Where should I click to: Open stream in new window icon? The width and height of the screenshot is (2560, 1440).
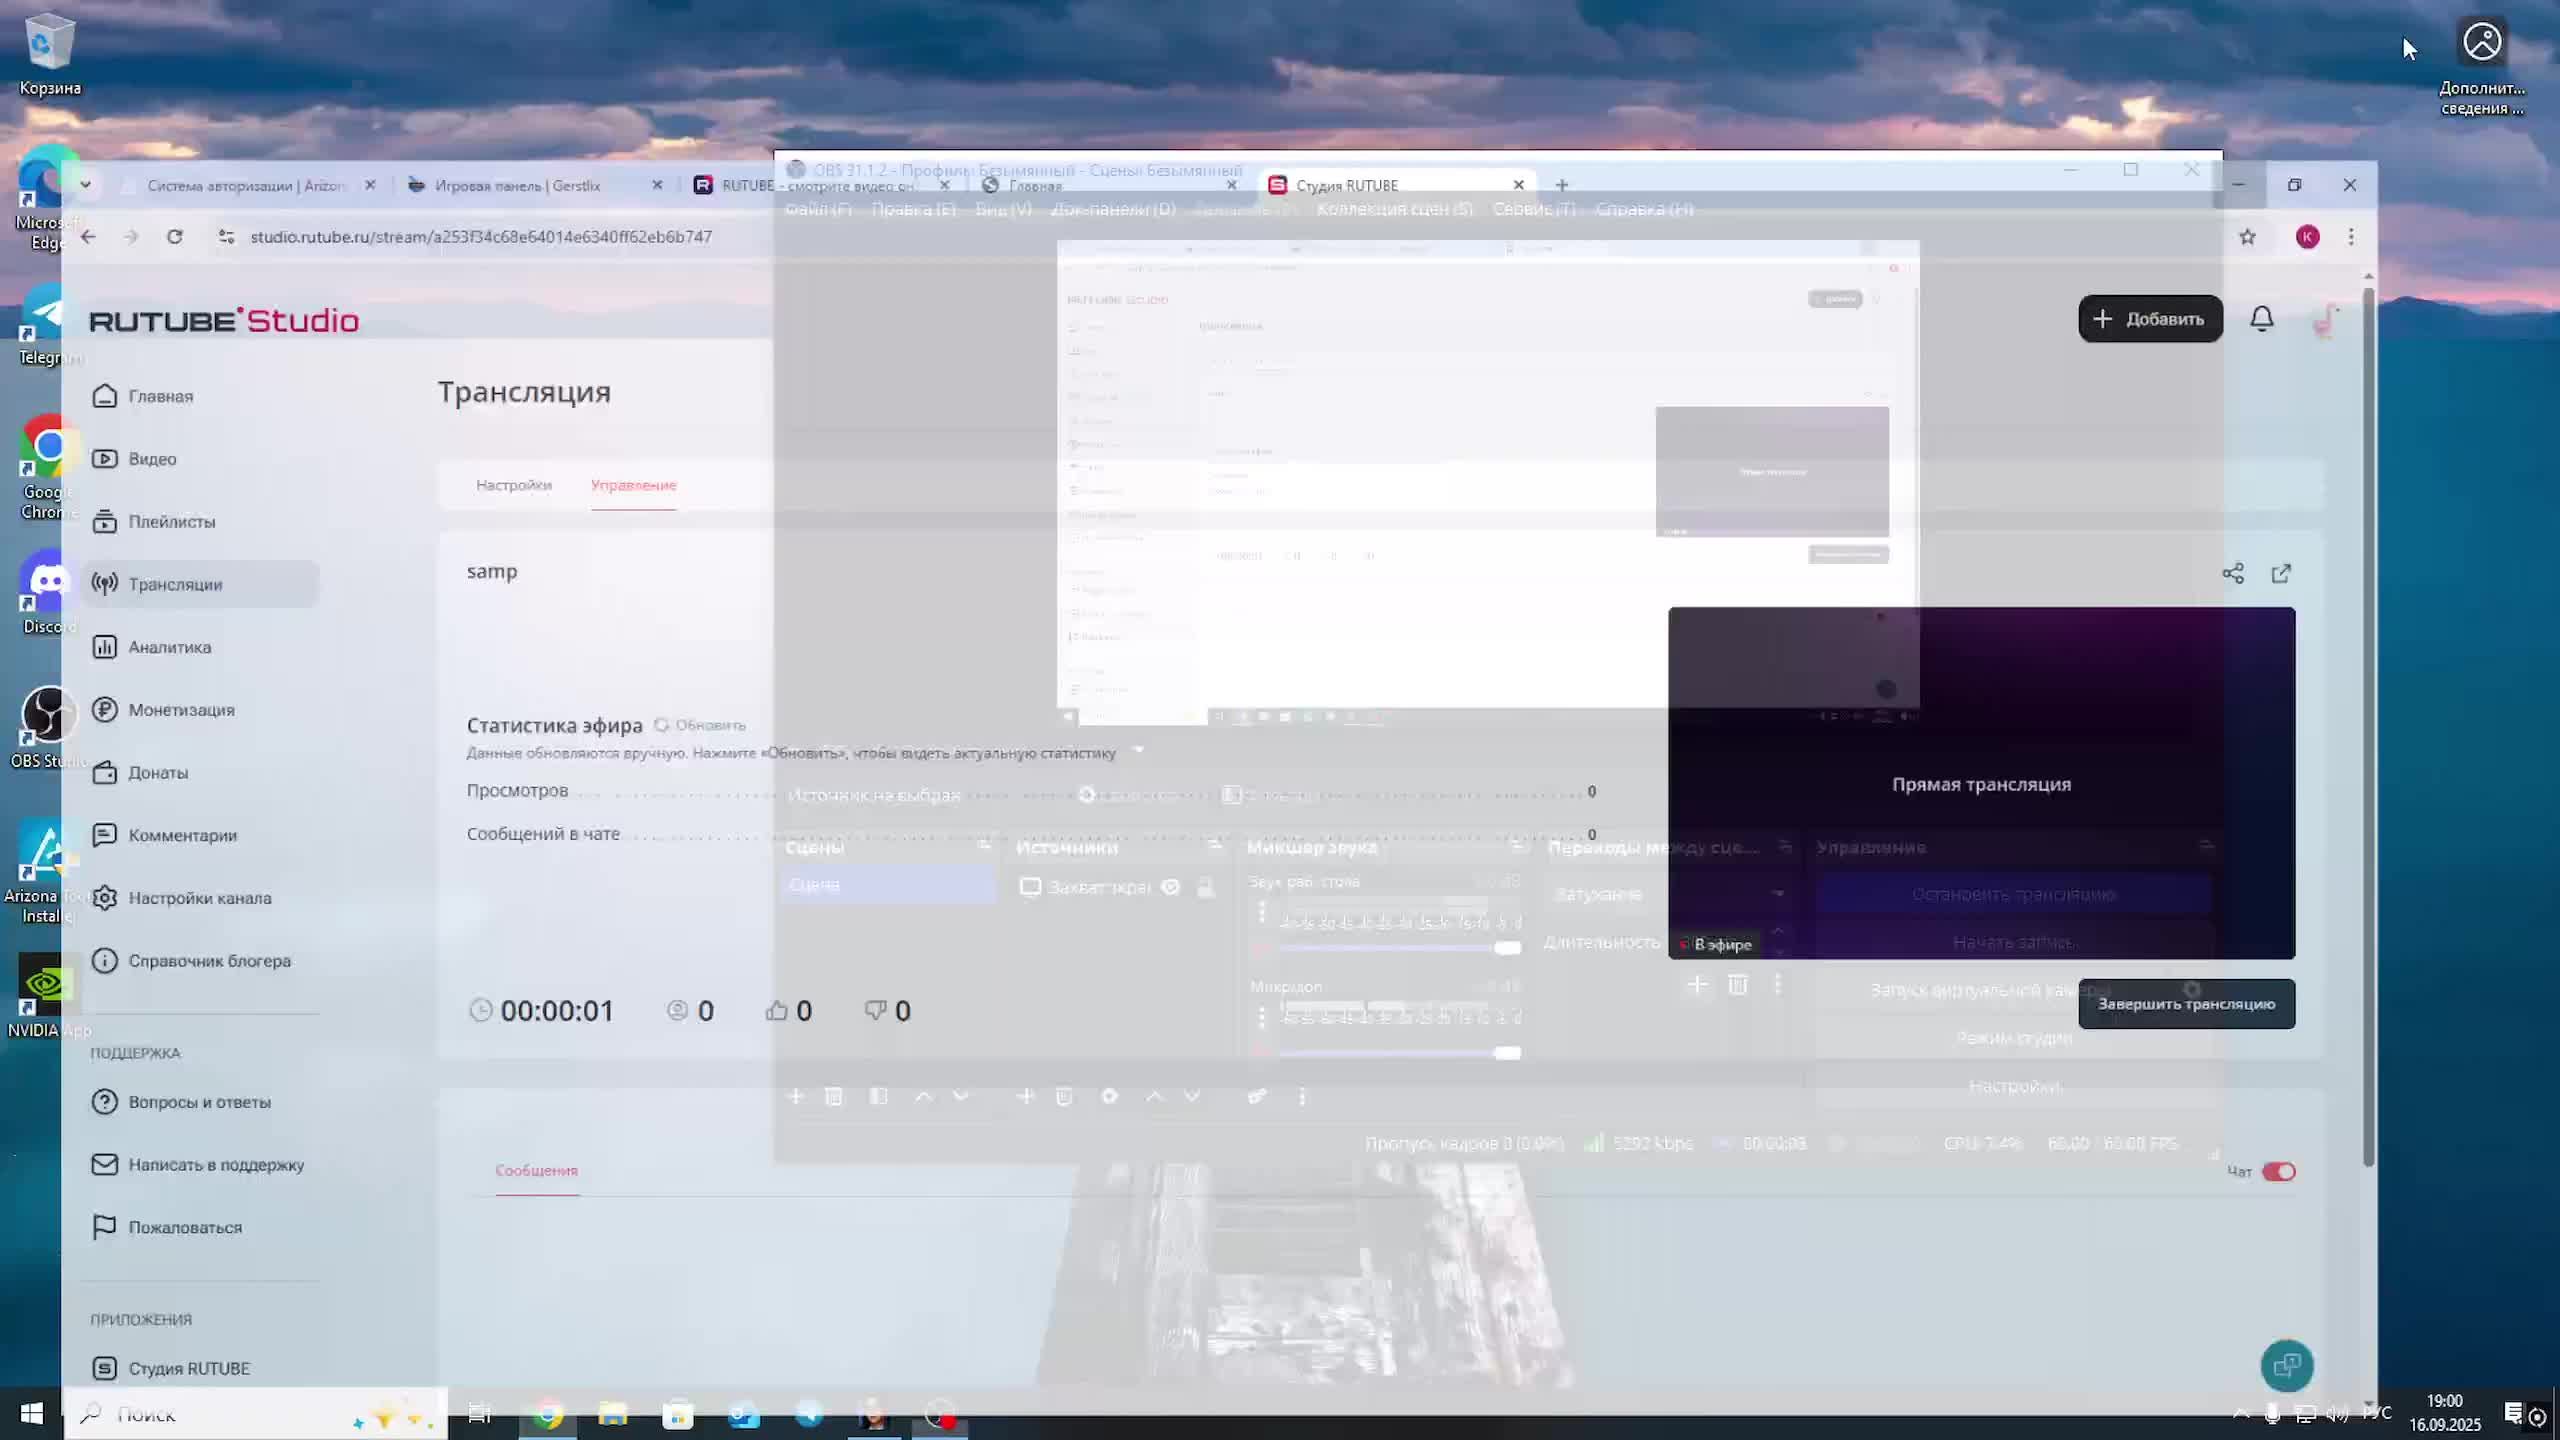[2281, 573]
